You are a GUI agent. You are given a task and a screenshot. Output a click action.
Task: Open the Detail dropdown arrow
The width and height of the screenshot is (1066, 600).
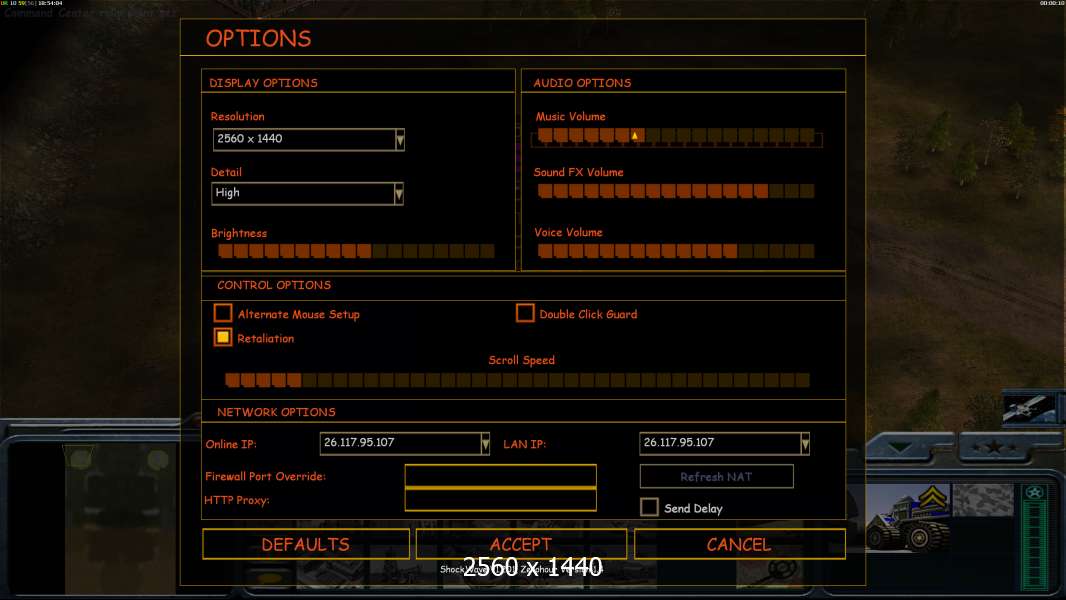(398, 194)
